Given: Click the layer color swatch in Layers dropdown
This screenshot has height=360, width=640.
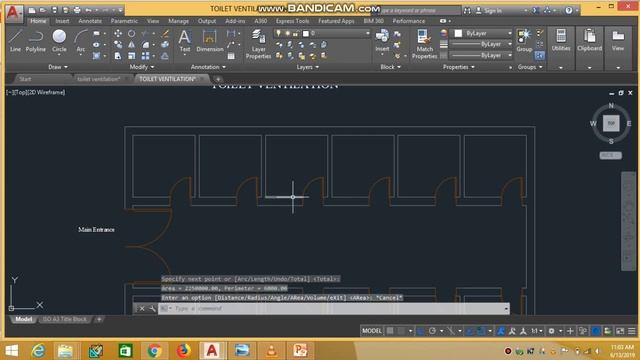Looking at the screenshot, I should pyautogui.click(x=306, y=33).
